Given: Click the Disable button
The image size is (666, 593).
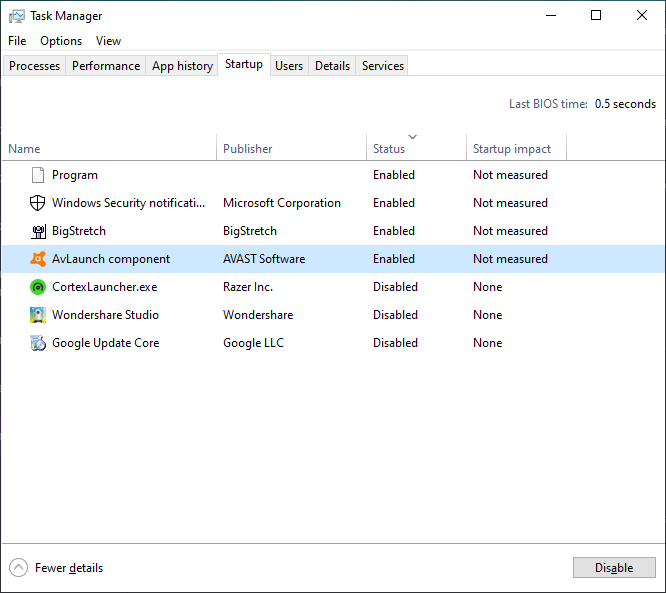Looking at the screenshot, I should (x=614, y=568).
